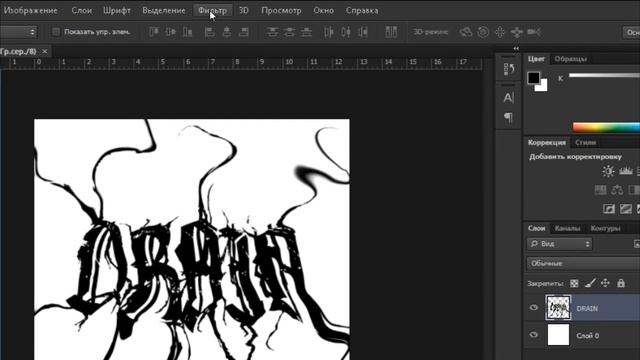The height and width of the screenshot is (360, 640).
Task: Click the distribute top edges icon
Action: pyautogui.click(x=272, y=32)
